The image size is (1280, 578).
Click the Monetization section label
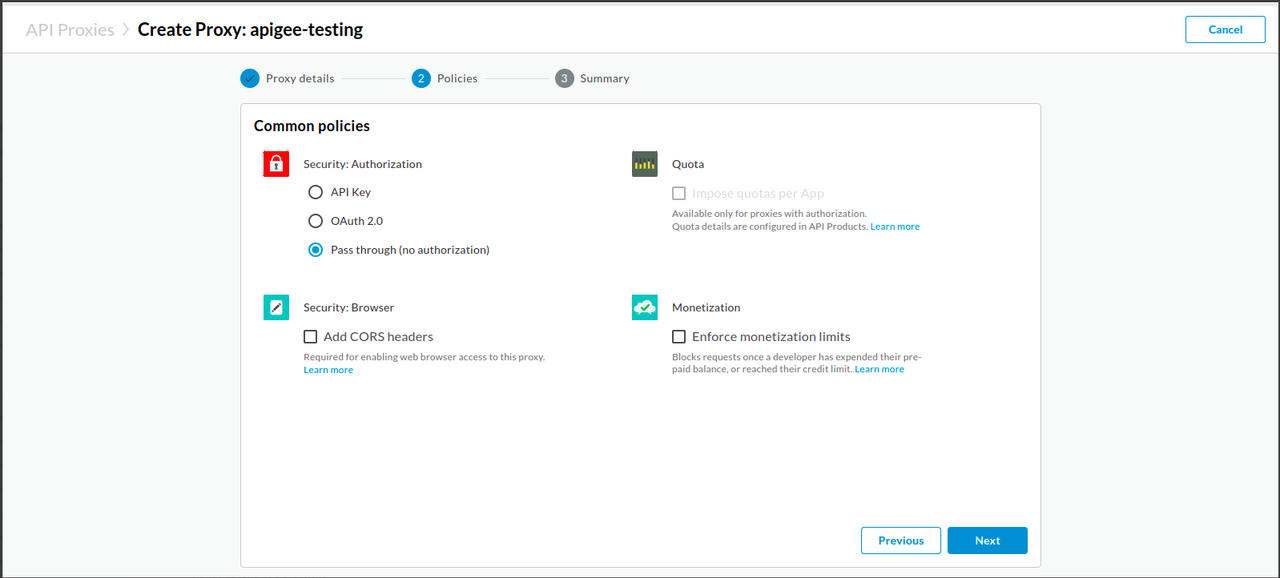(x=706, y=308)
